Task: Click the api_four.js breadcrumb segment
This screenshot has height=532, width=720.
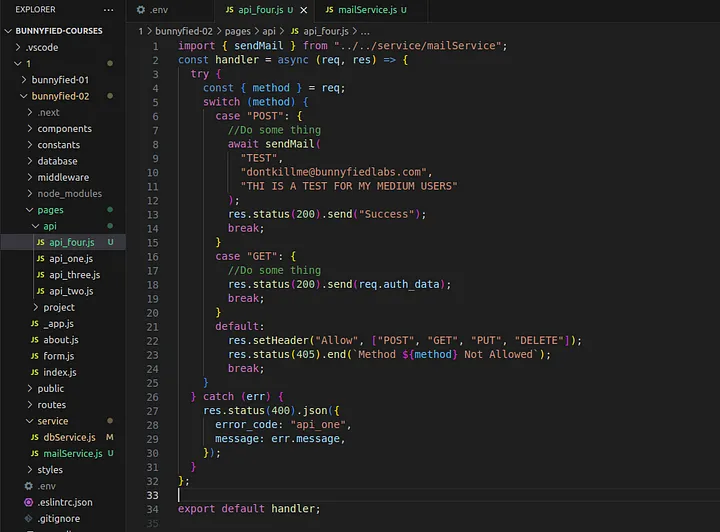Action: tap(326, 31)
